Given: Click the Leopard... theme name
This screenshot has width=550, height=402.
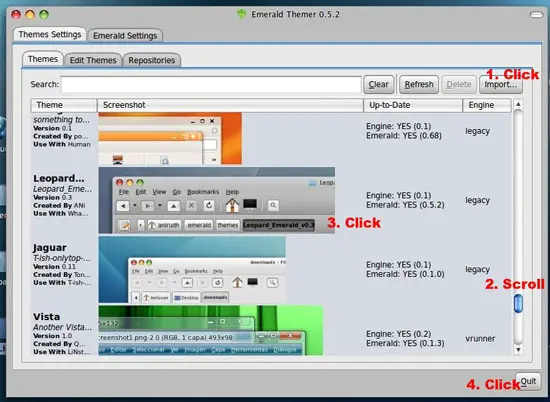Looking at the screenshot, I should tap(59, 178).
